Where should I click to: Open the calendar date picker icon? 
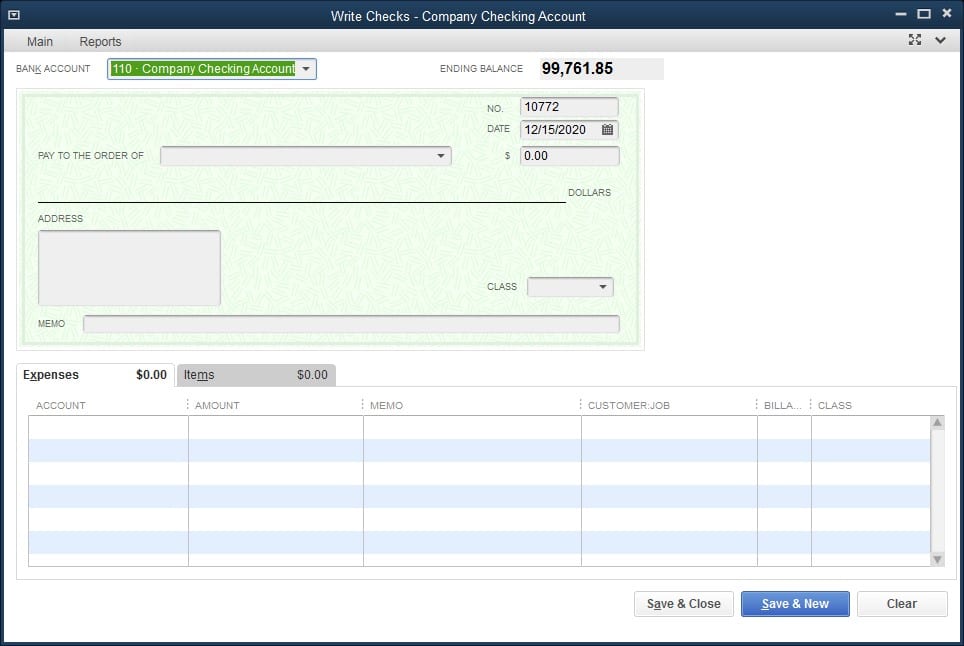[x=607, y=130]
